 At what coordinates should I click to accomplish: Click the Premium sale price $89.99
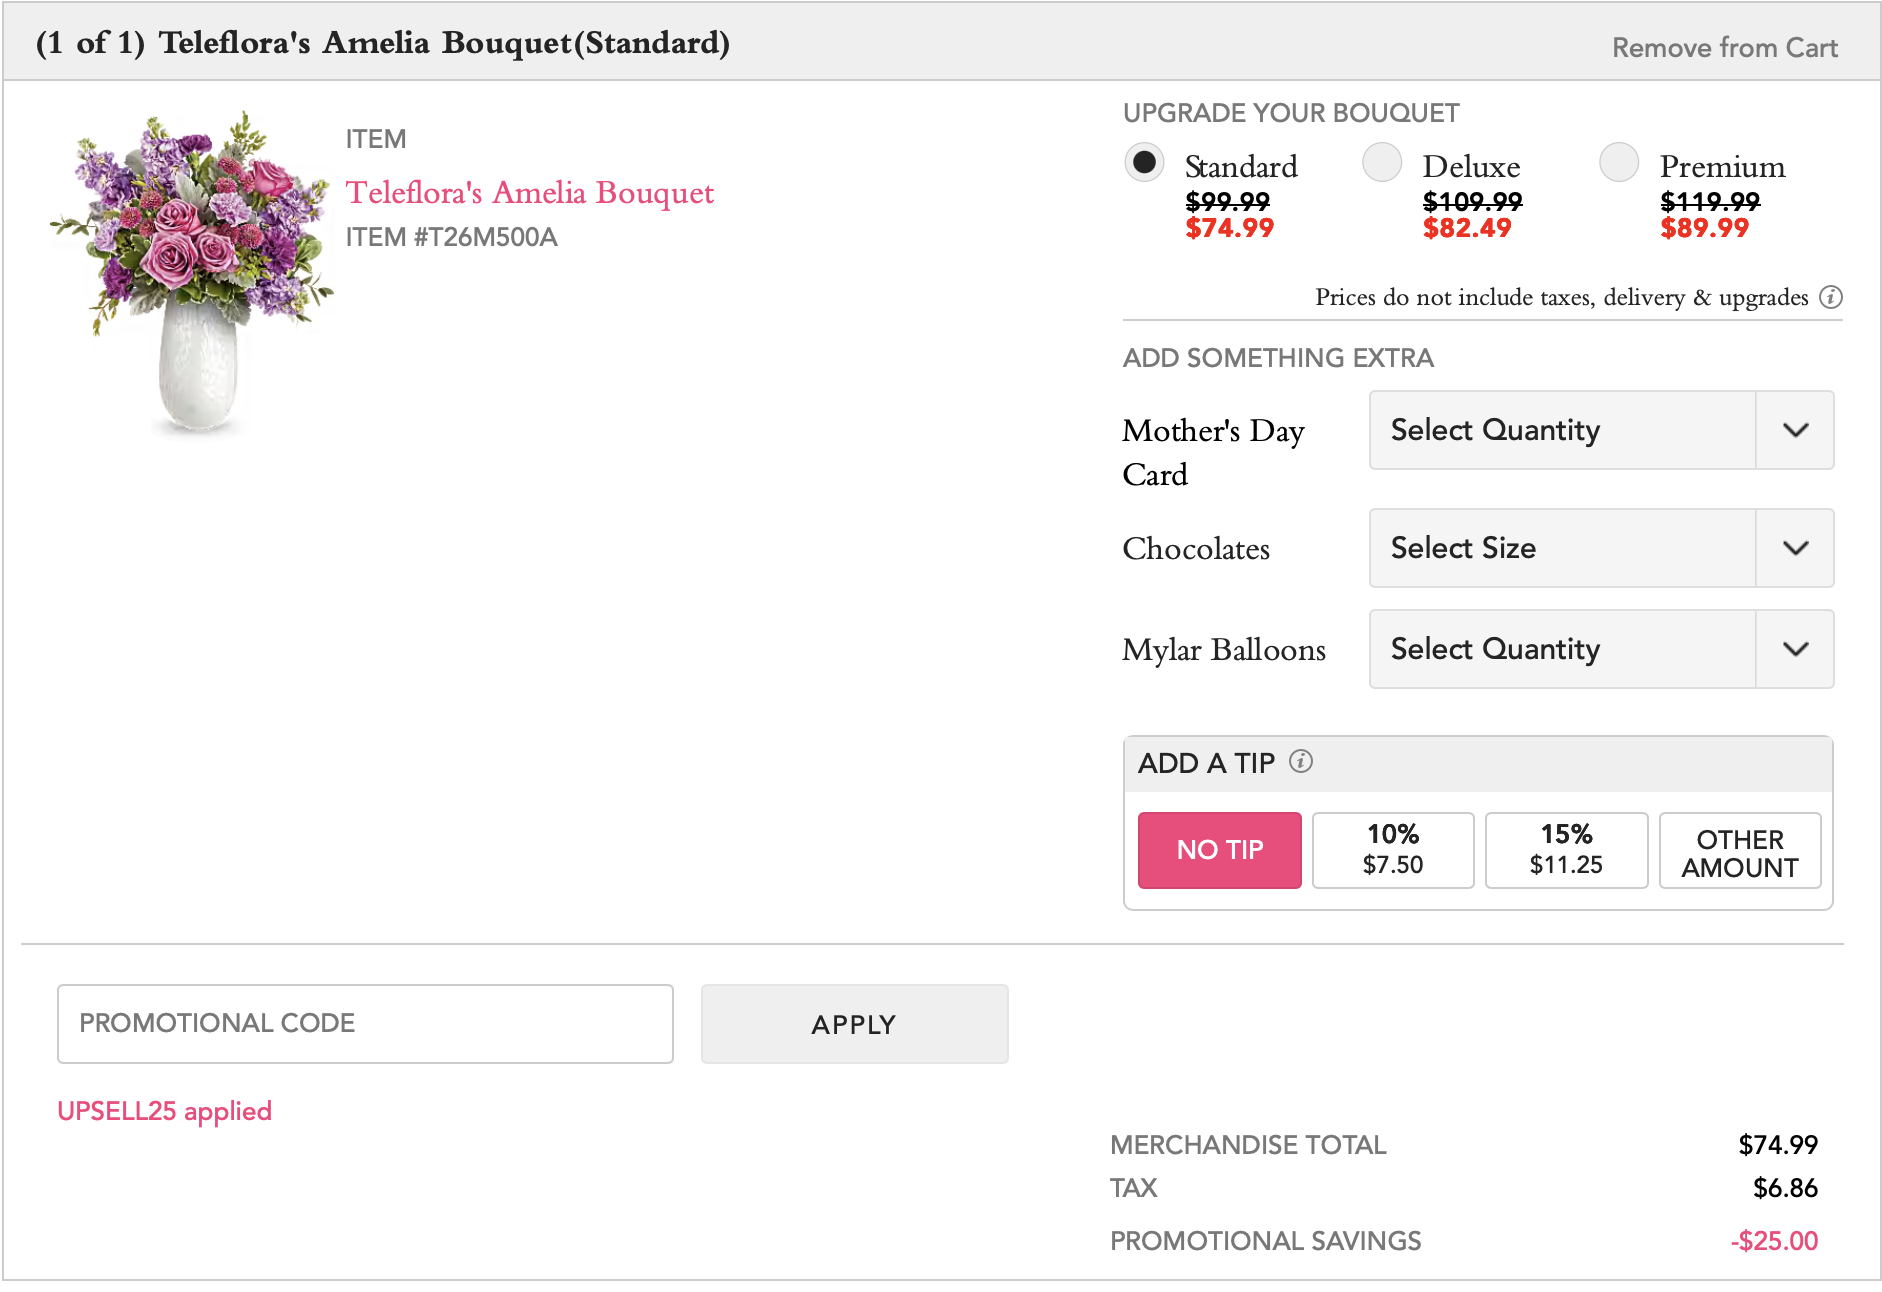1704,228
